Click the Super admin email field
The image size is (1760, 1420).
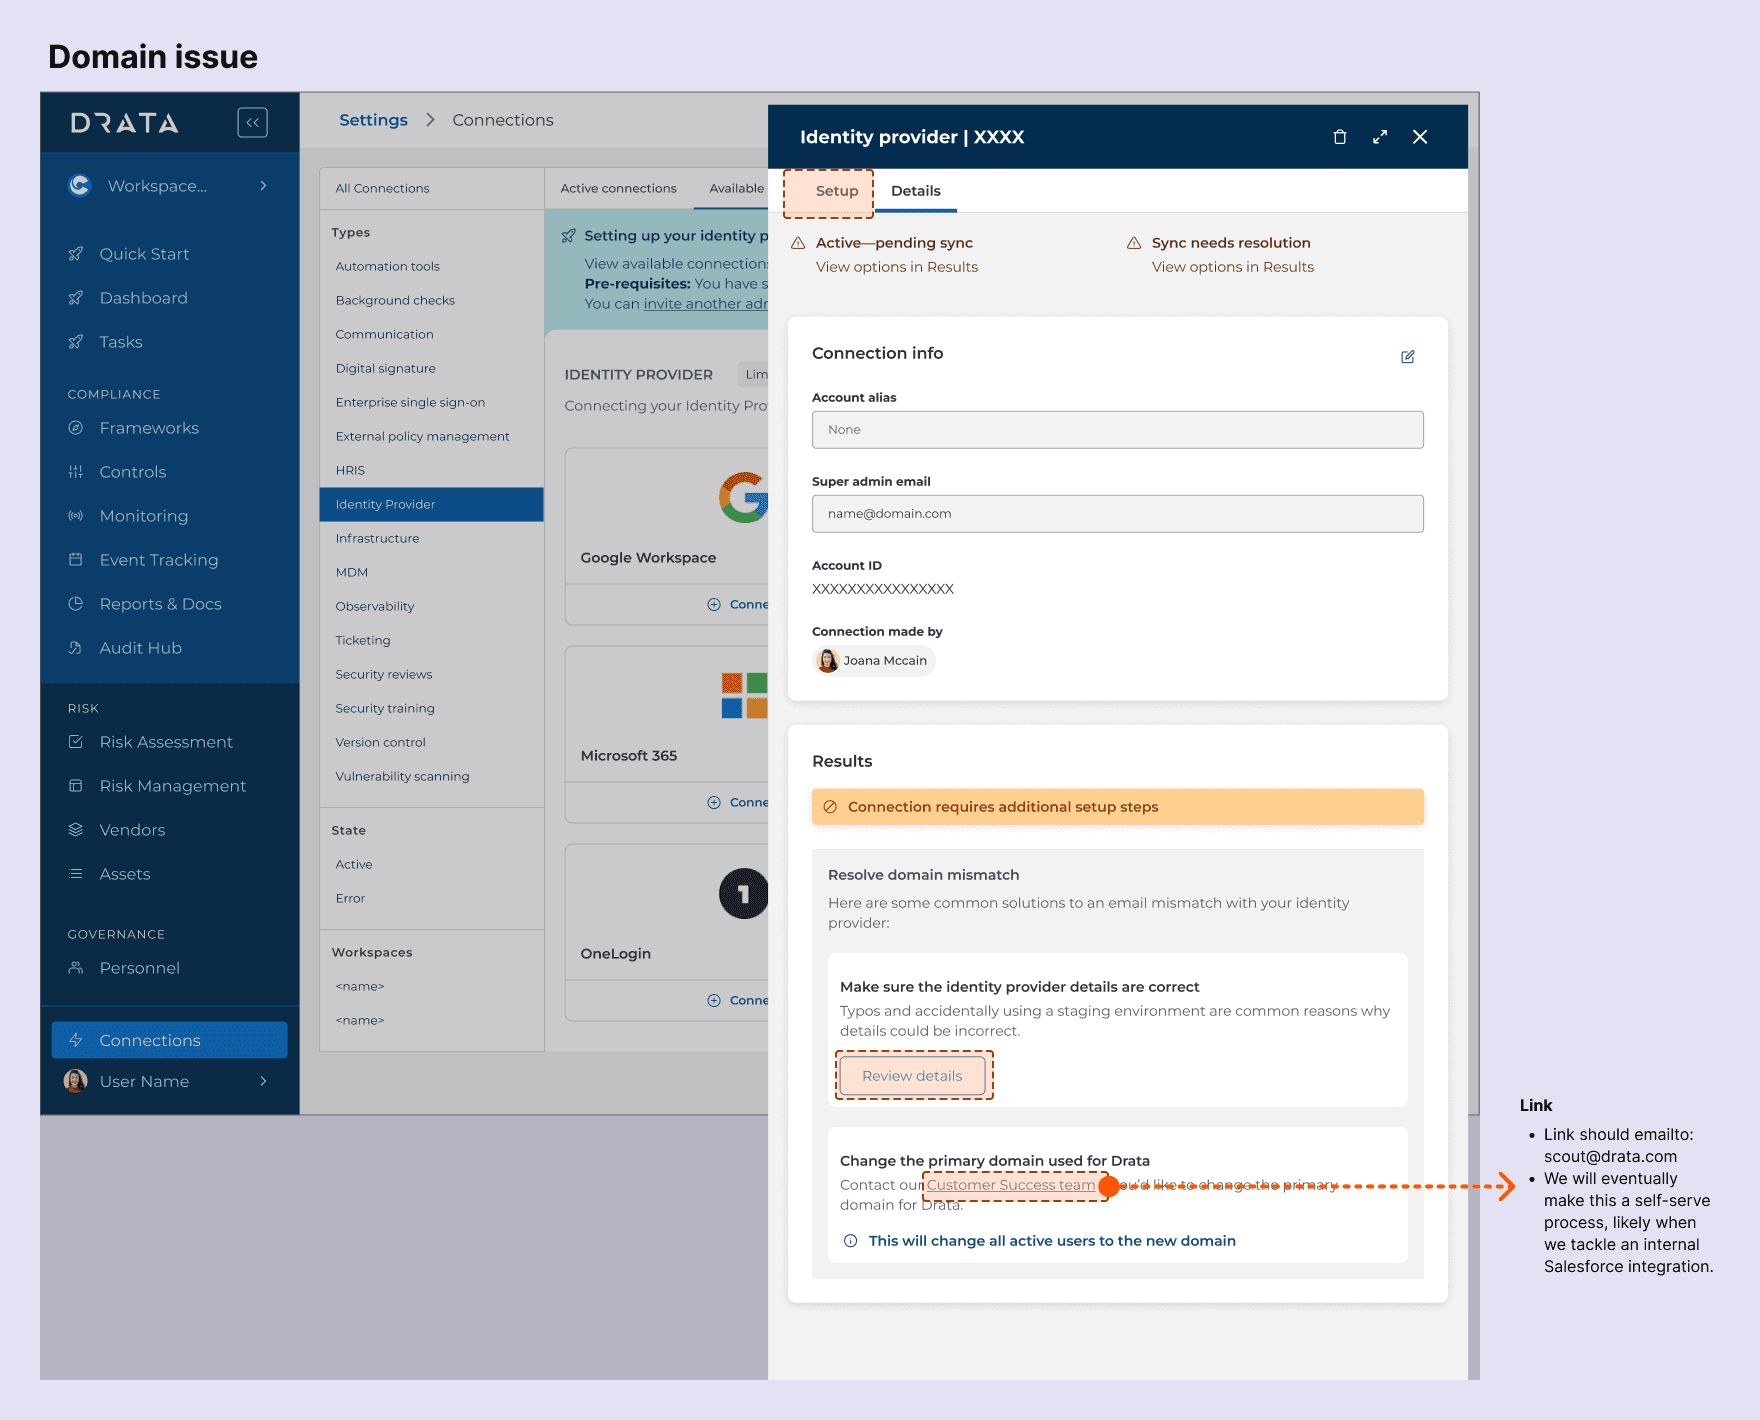[x=1117, y=514]
